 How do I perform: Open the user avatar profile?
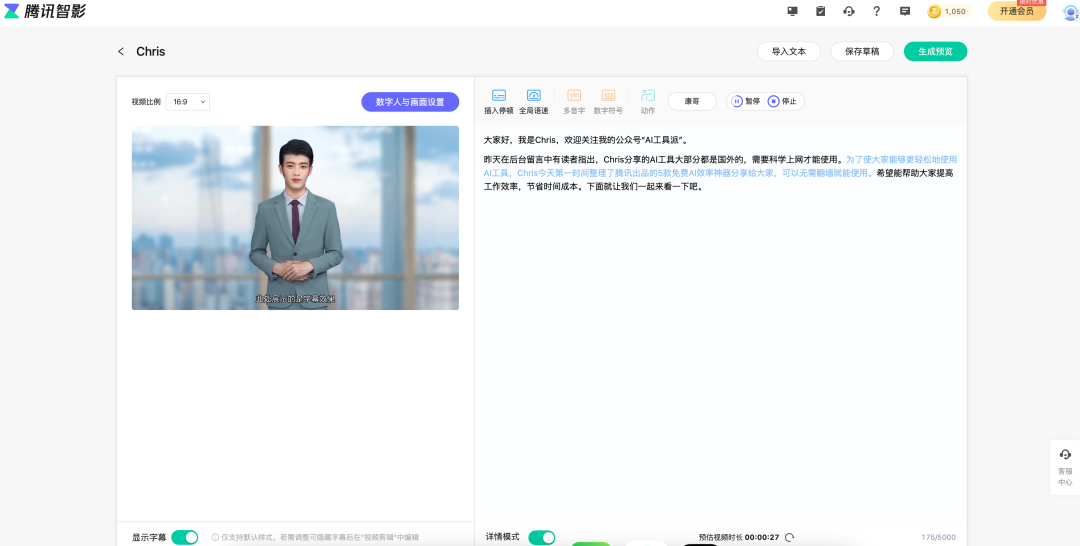point(1071,11)
